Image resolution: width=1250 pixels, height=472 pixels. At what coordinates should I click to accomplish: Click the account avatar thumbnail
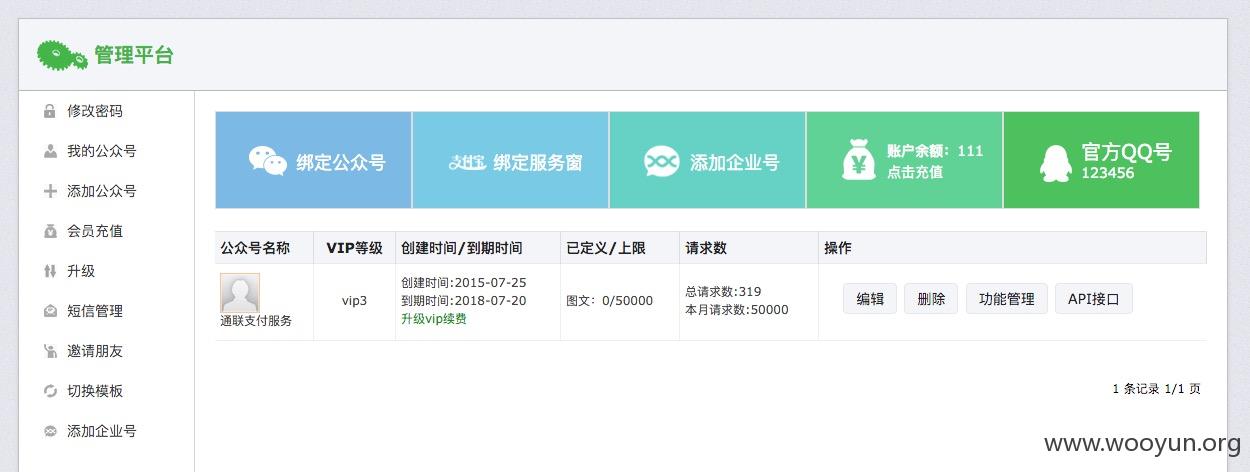(x=240, y=293)
